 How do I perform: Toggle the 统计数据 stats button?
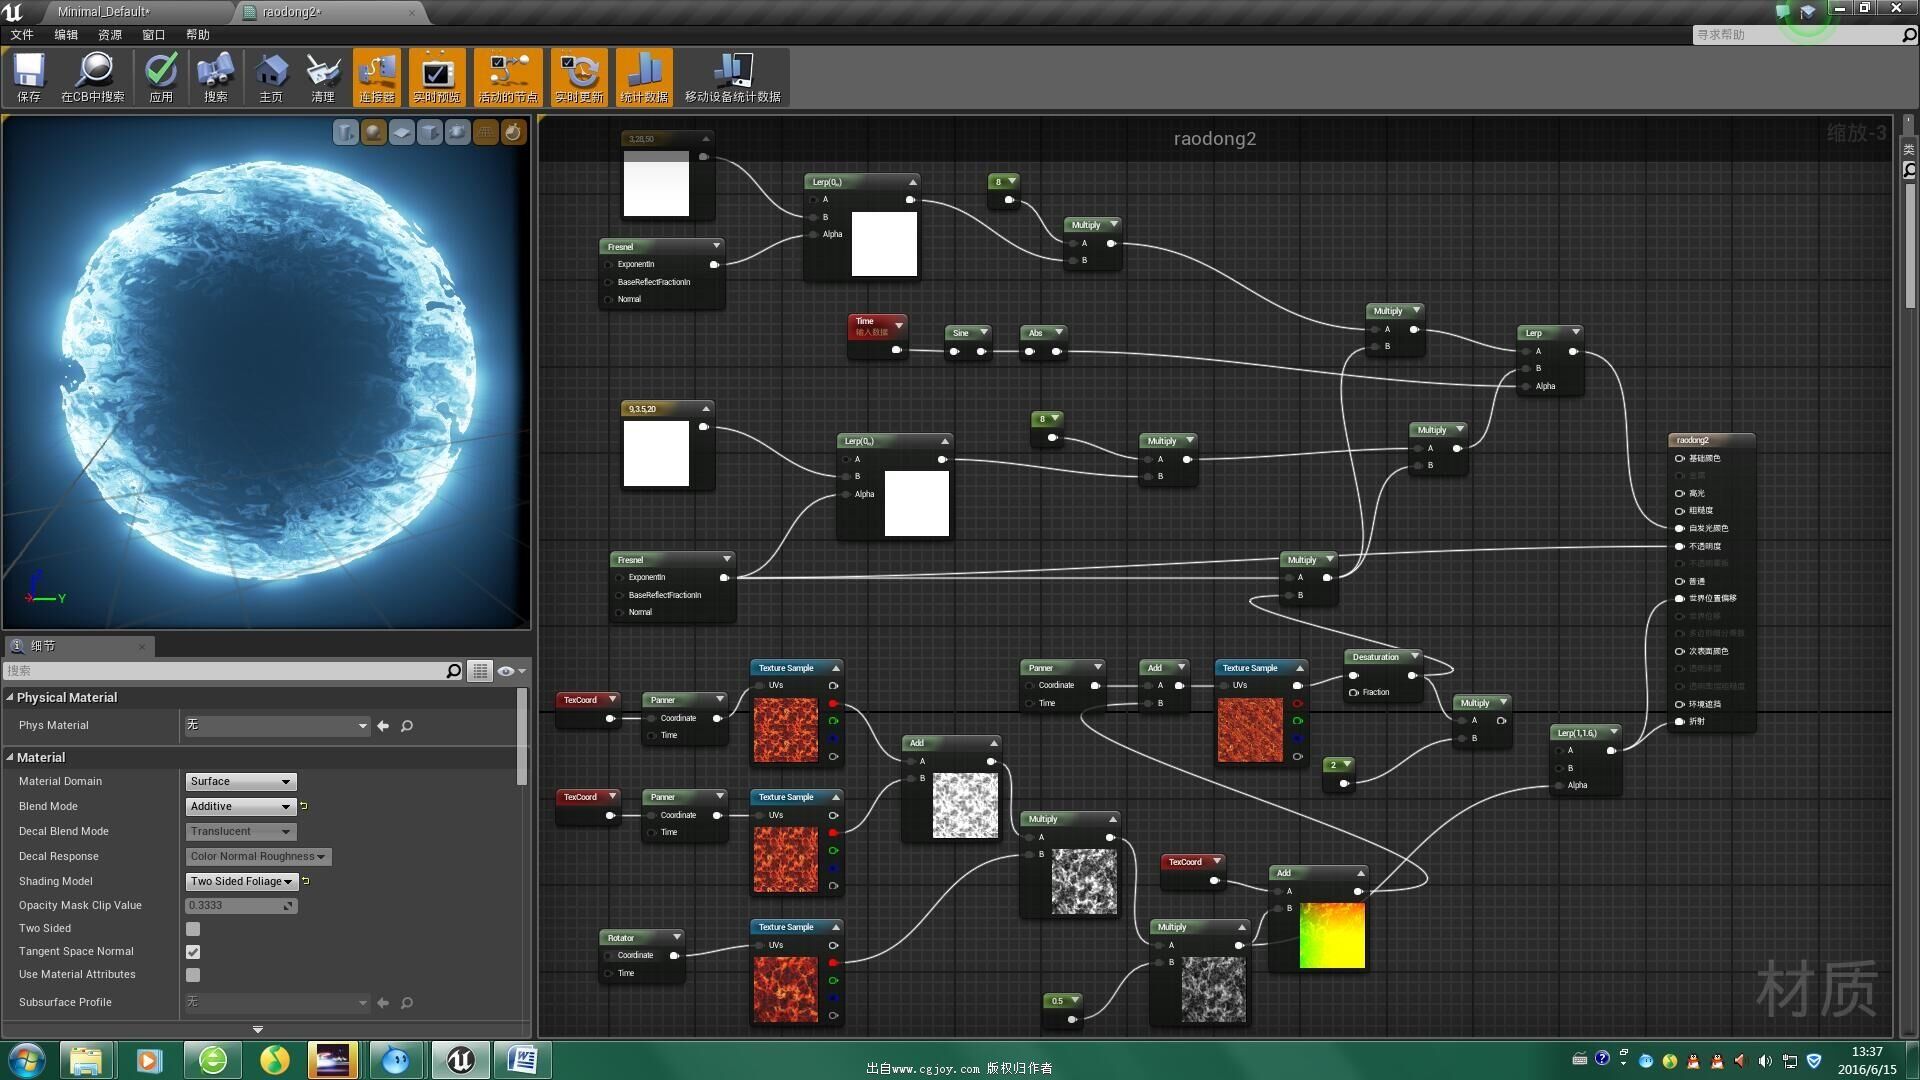point(644,77)
